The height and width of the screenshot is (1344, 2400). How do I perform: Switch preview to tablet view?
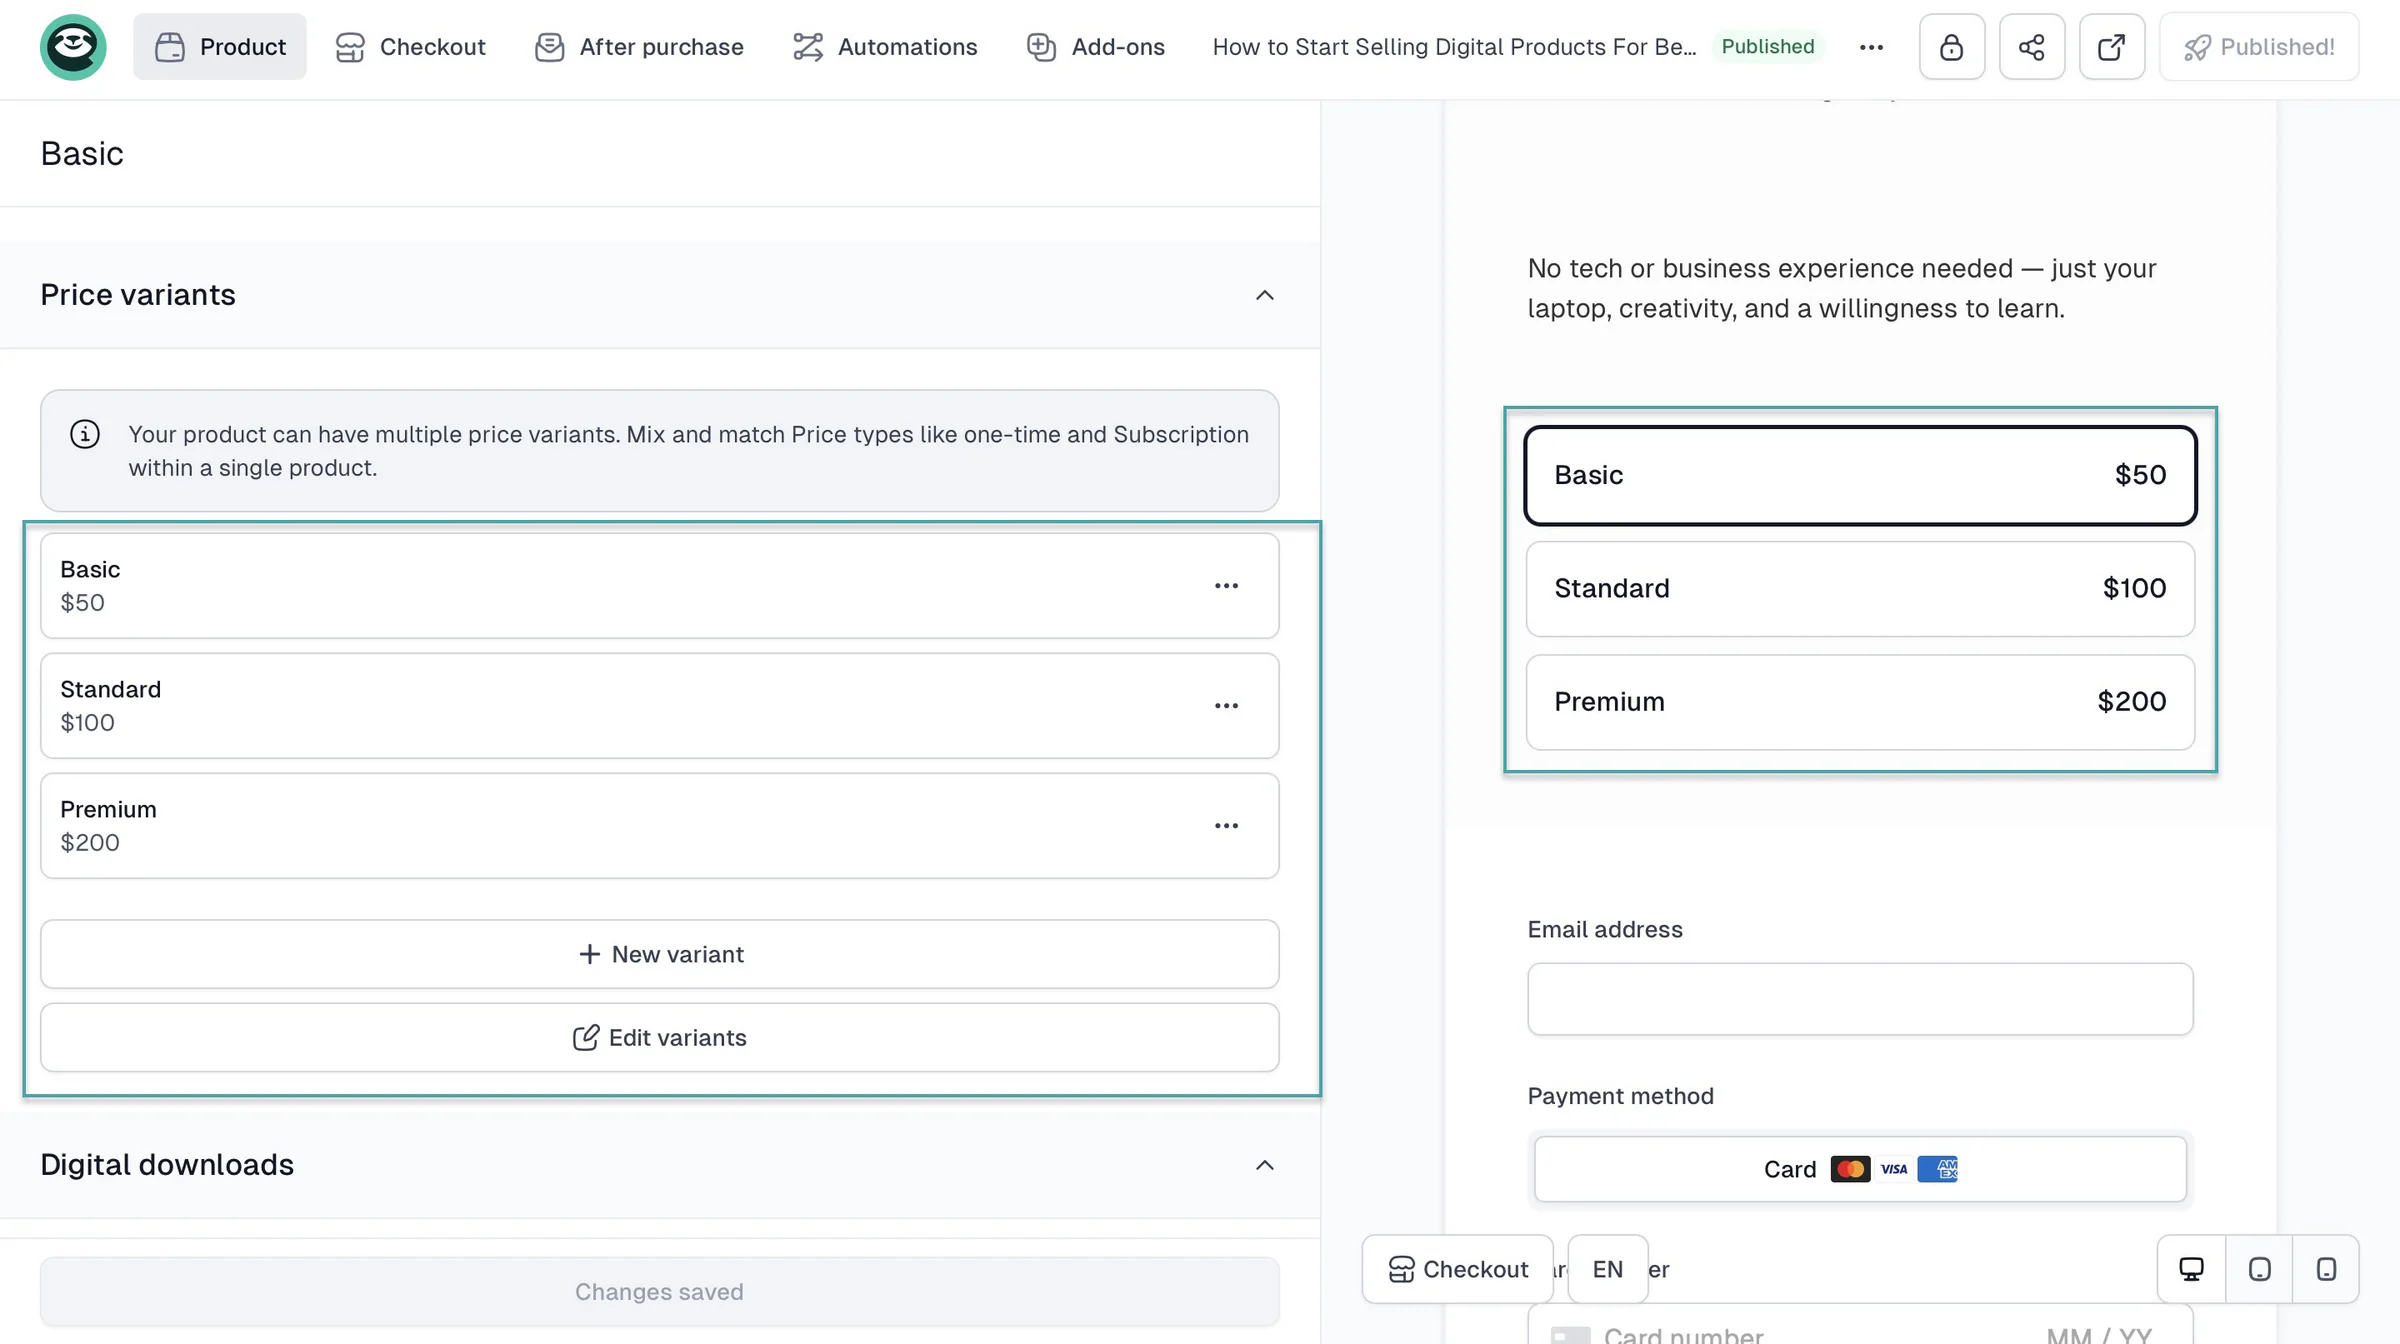click(x=2259, y=1269)
